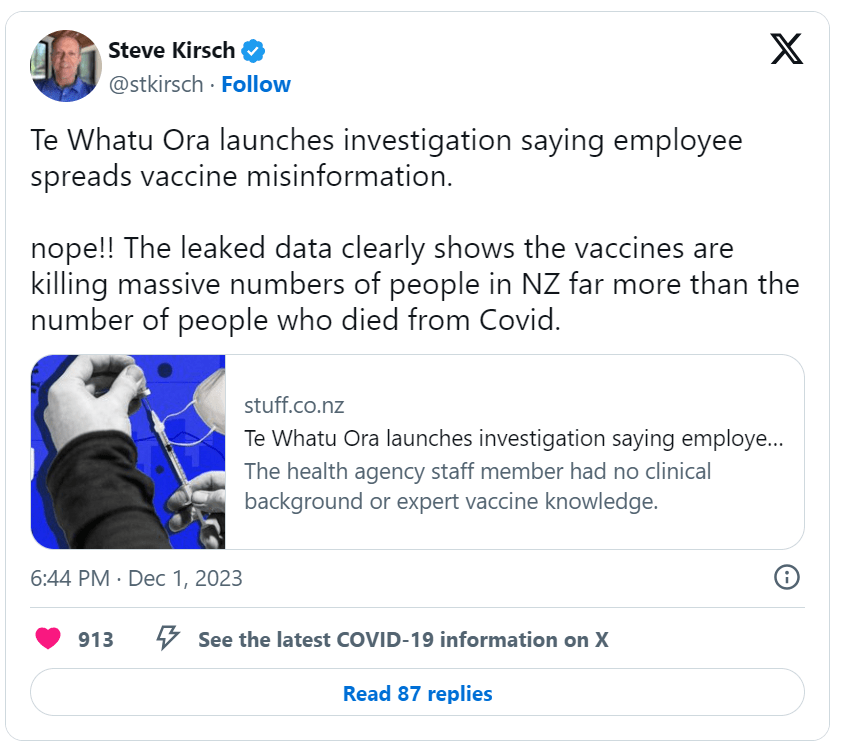
Task: Open the stuff.co.nz domain label
Action: click(x=293, y=405)
